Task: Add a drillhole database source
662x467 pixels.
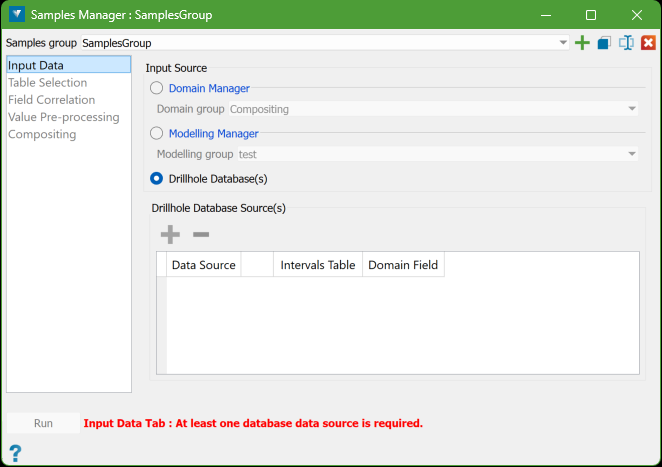Action: point(171,234)
